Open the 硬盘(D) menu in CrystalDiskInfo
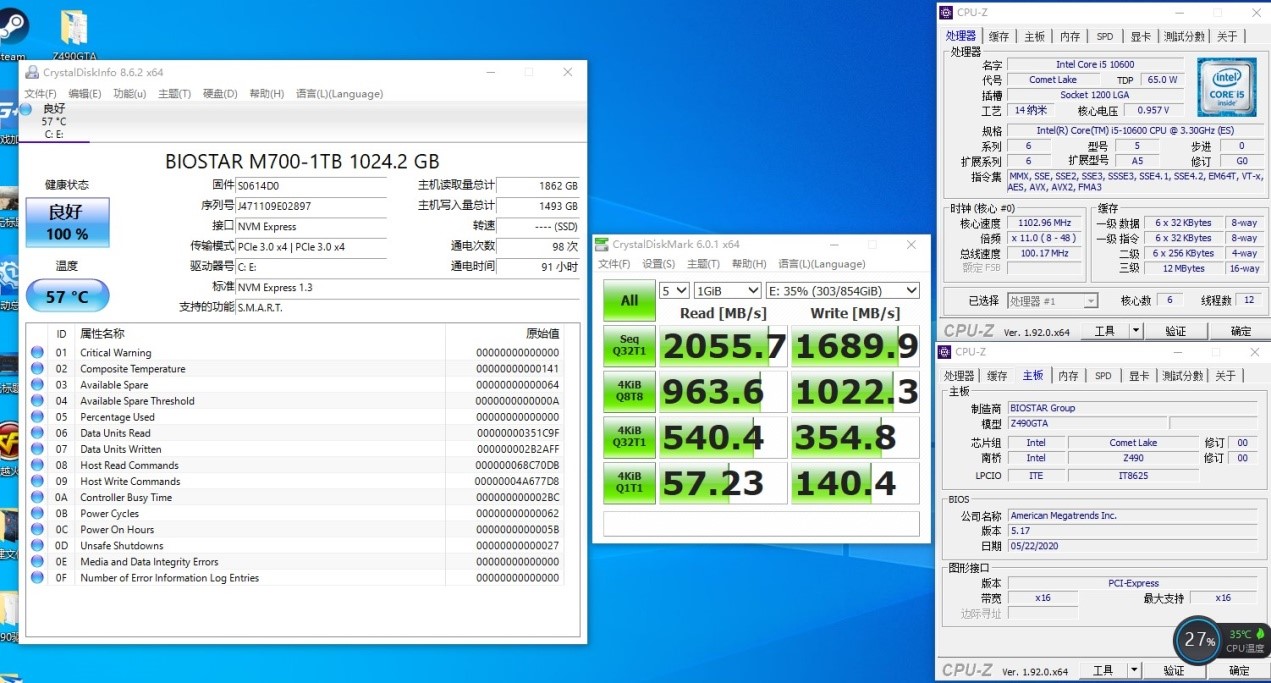The image size is (1271, 683). point(220,94)
